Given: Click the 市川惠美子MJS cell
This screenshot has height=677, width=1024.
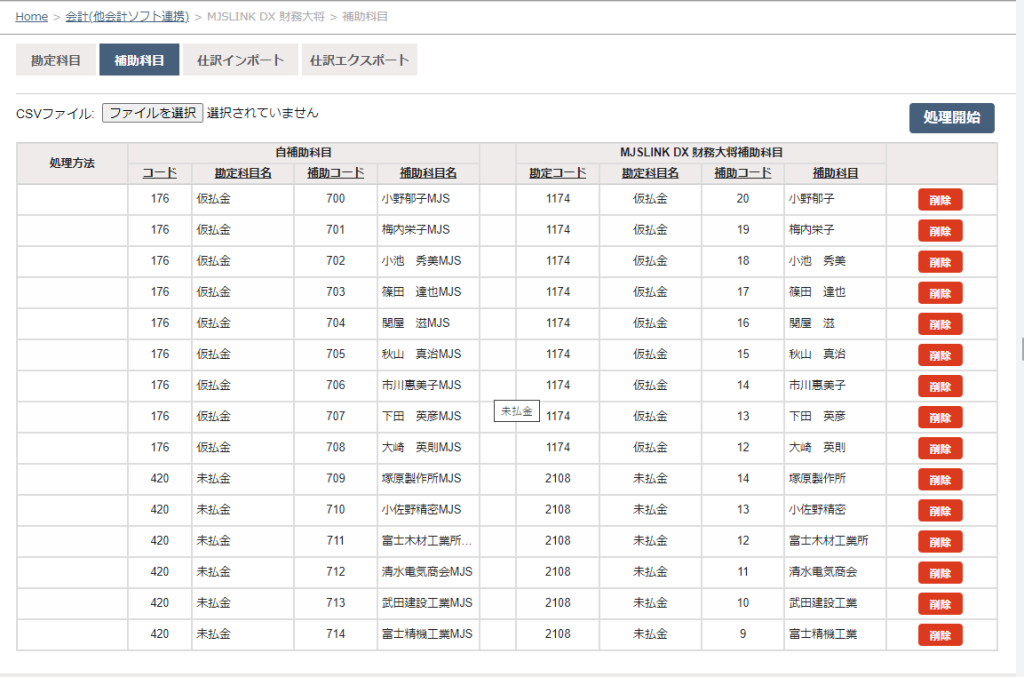Looking at the screenshot, I should [428, 385].
